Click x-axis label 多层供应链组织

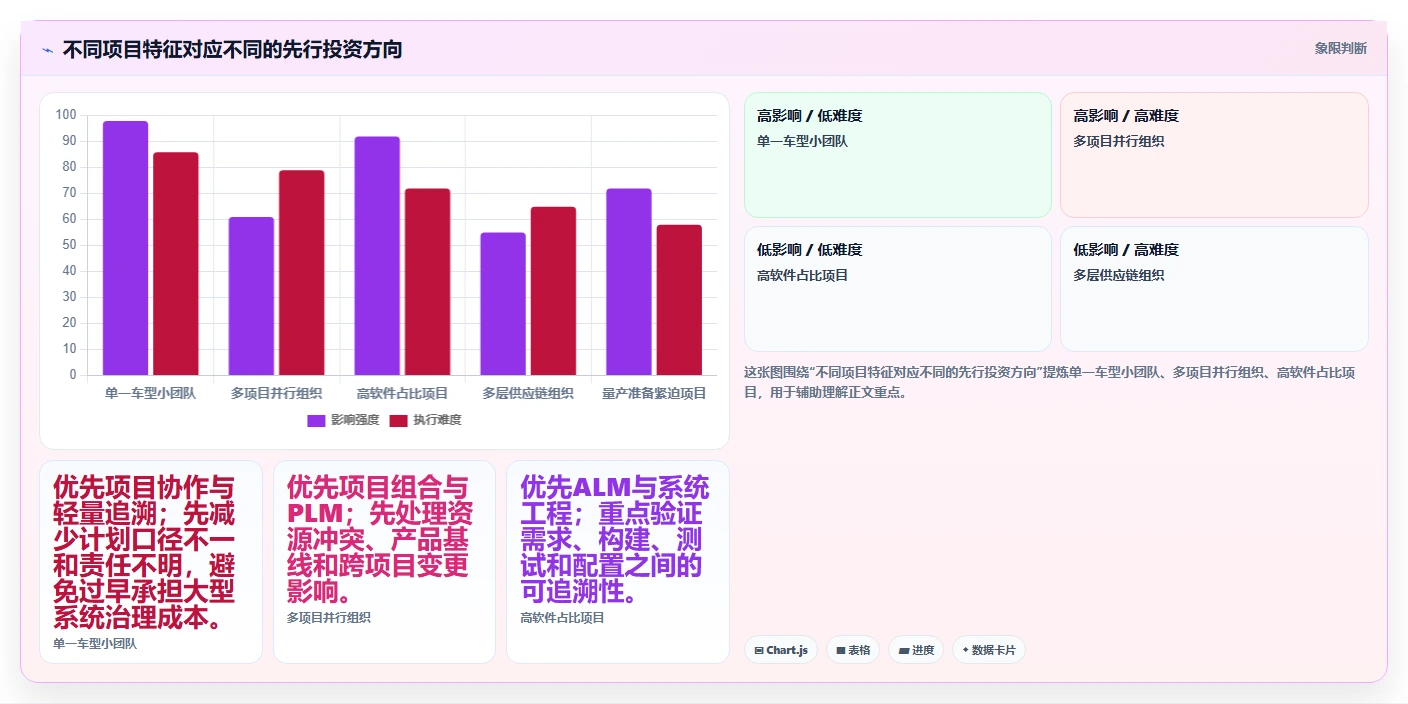pos(528,393)
